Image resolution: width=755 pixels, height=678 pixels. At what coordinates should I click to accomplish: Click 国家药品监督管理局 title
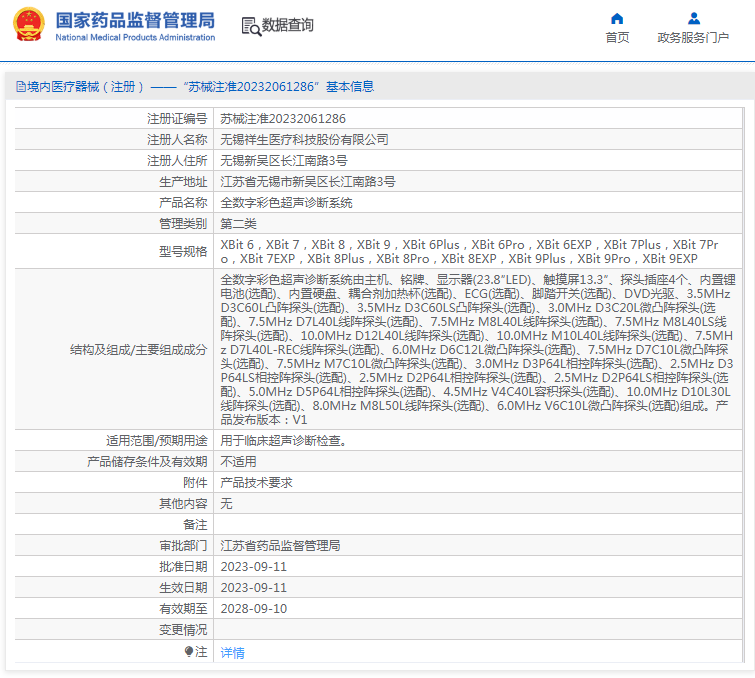point(135,20)
